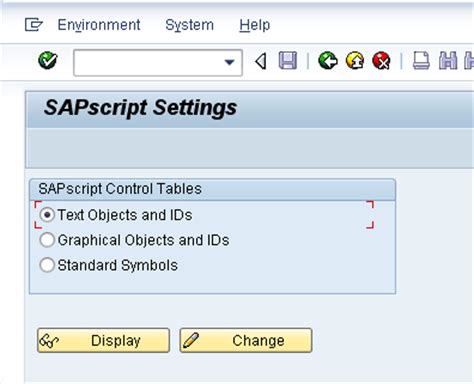Click the SAPscript Control Tables group header
The width and height of the screenshot is (474, 384).
212,189
